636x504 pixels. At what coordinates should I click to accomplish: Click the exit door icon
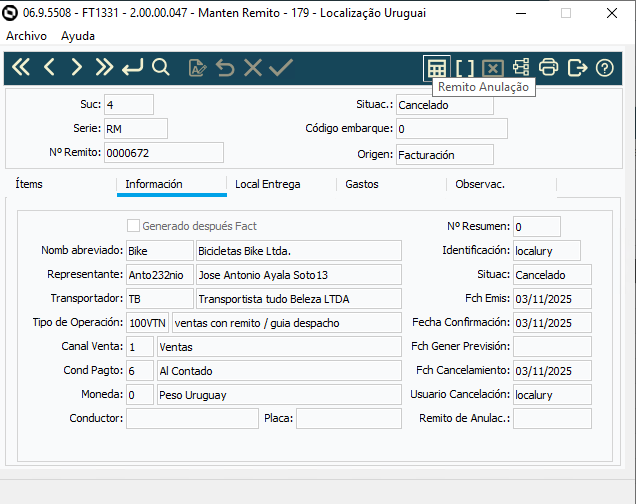[x=576, y=68]
